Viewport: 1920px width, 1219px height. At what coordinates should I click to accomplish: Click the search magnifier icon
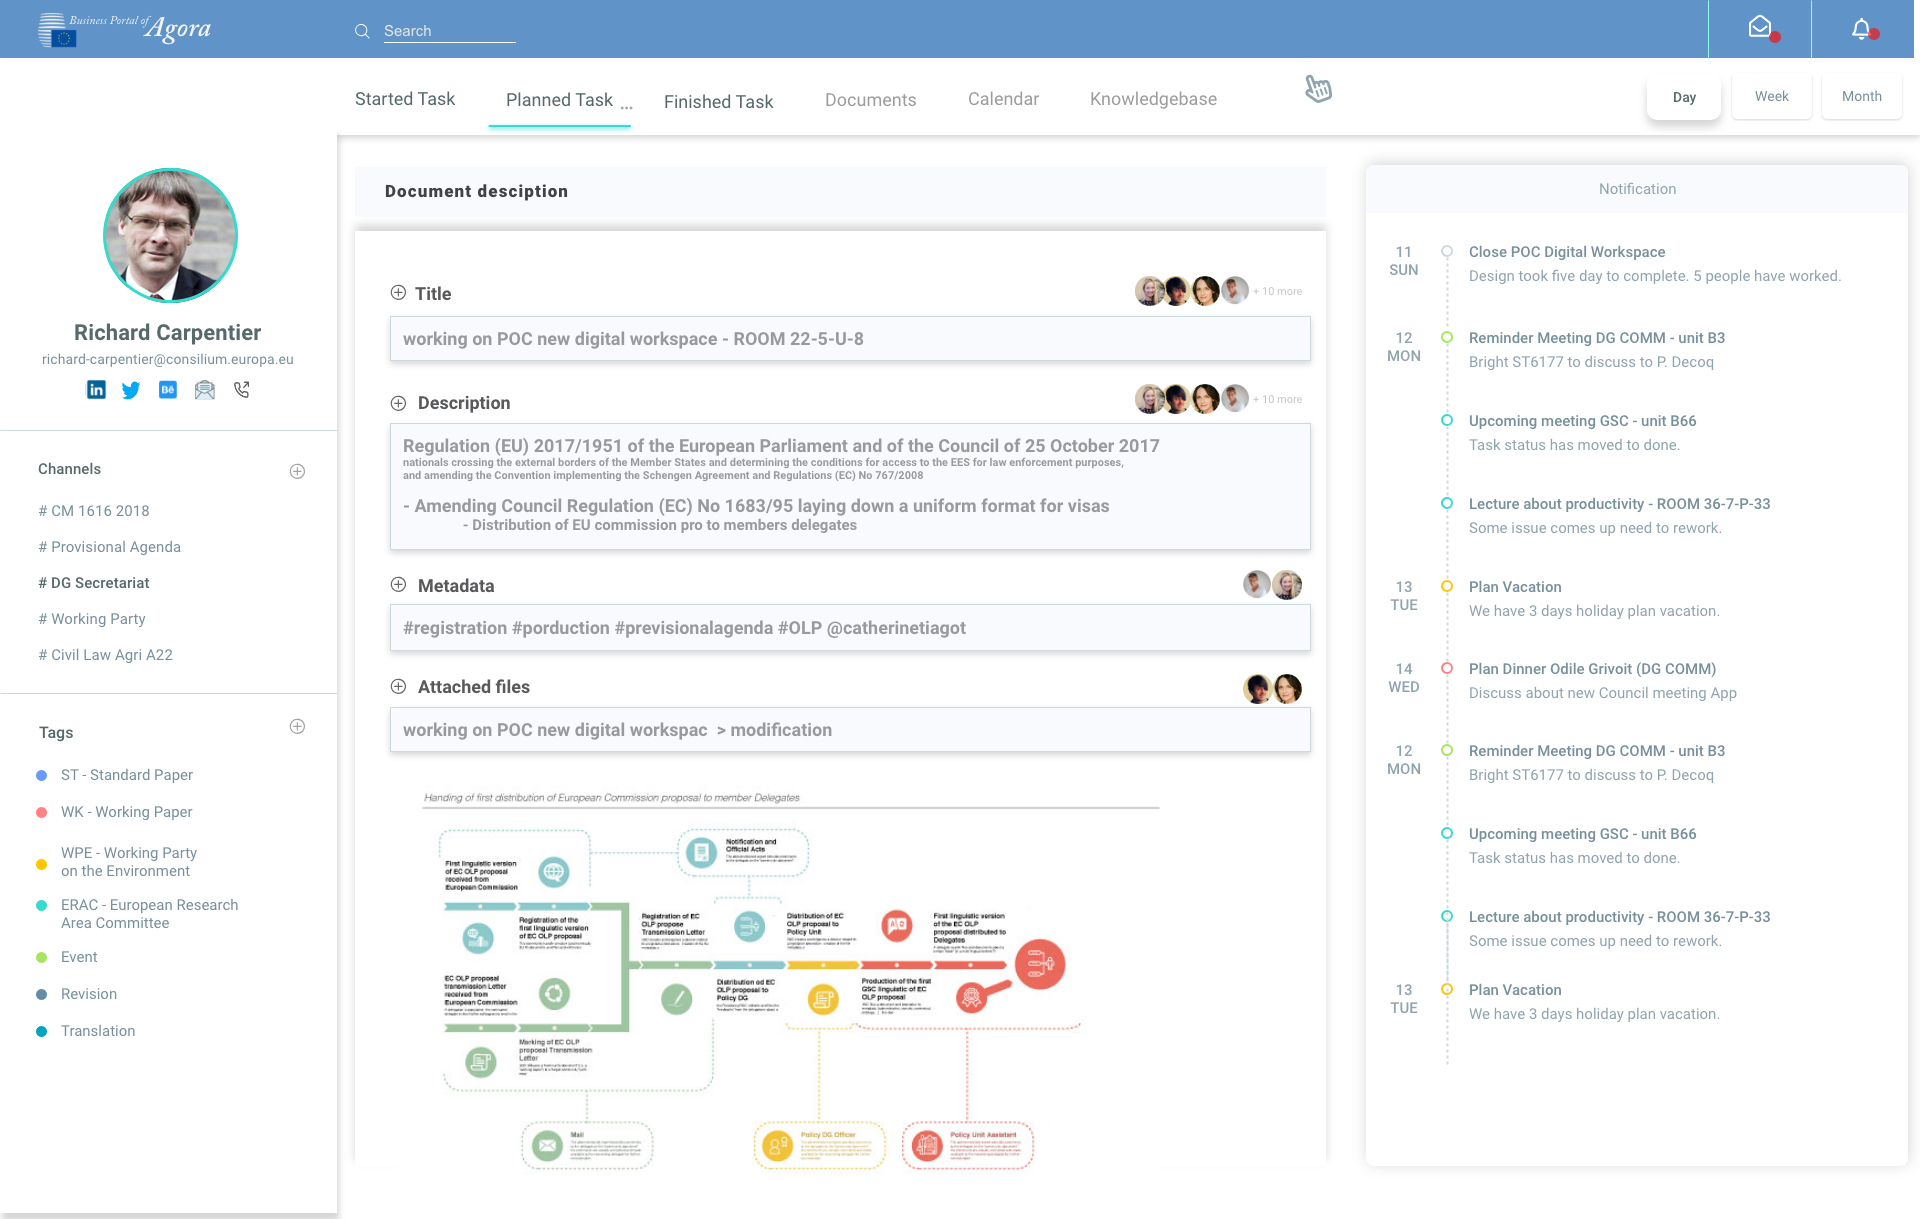(362, 31)
